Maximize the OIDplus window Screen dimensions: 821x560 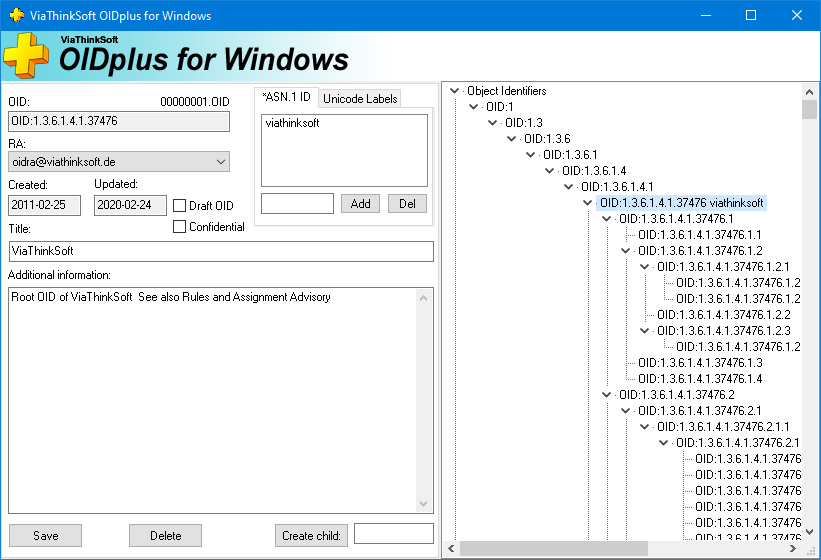751,15
